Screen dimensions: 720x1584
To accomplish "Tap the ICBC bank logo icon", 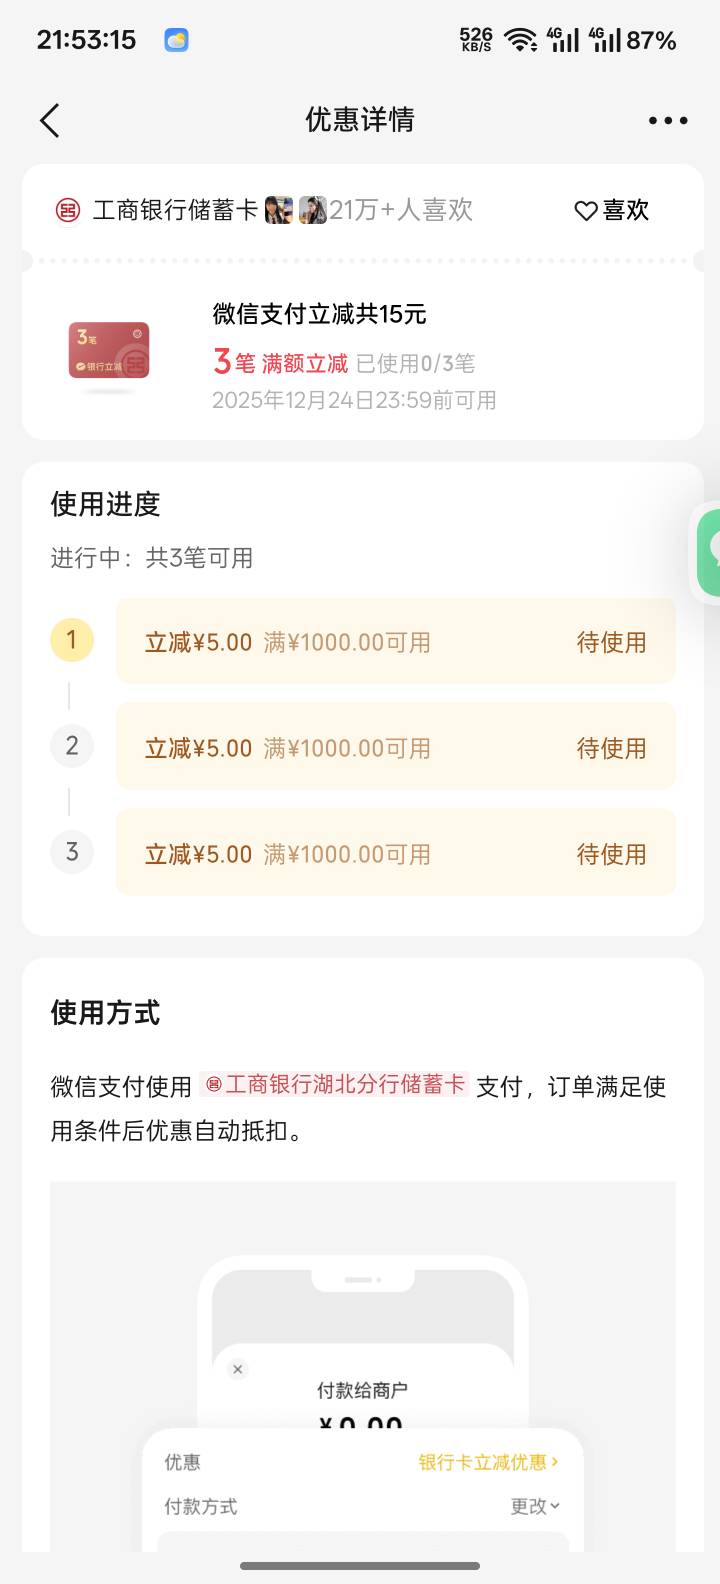I will (67, 211).
